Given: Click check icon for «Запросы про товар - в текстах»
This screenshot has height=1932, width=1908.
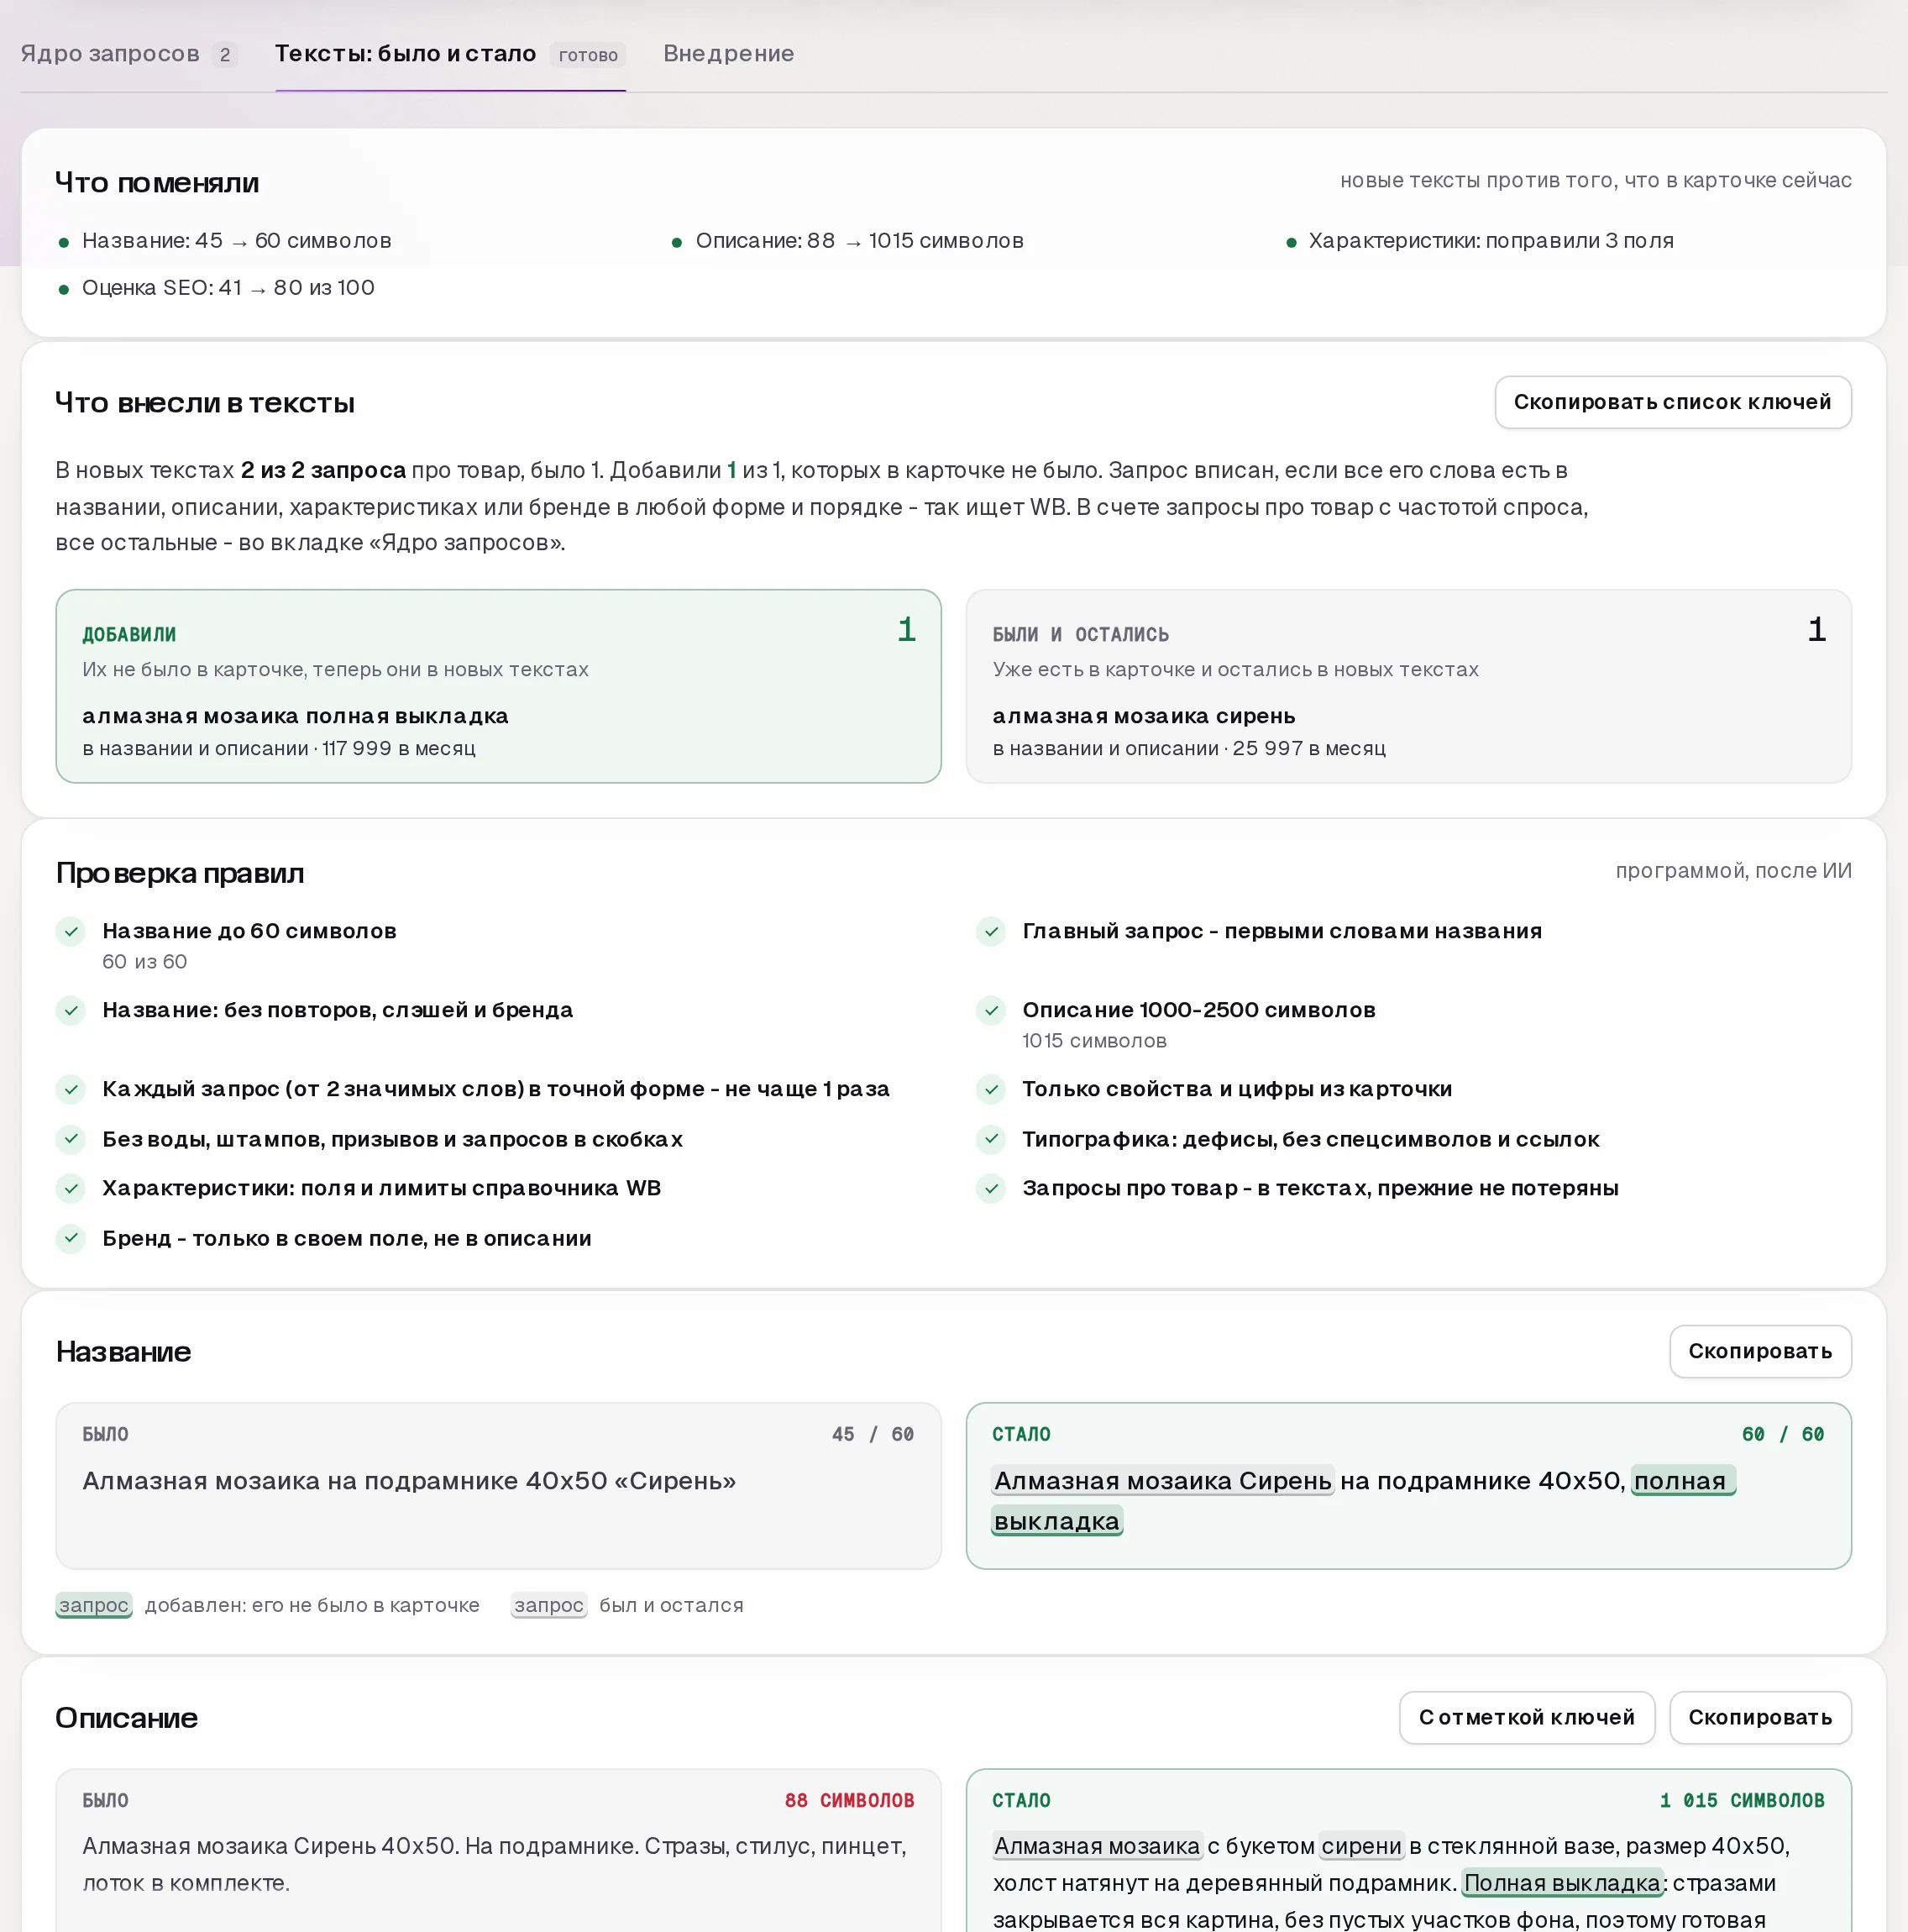Looking at the screenshot, I should point(991,1188).
